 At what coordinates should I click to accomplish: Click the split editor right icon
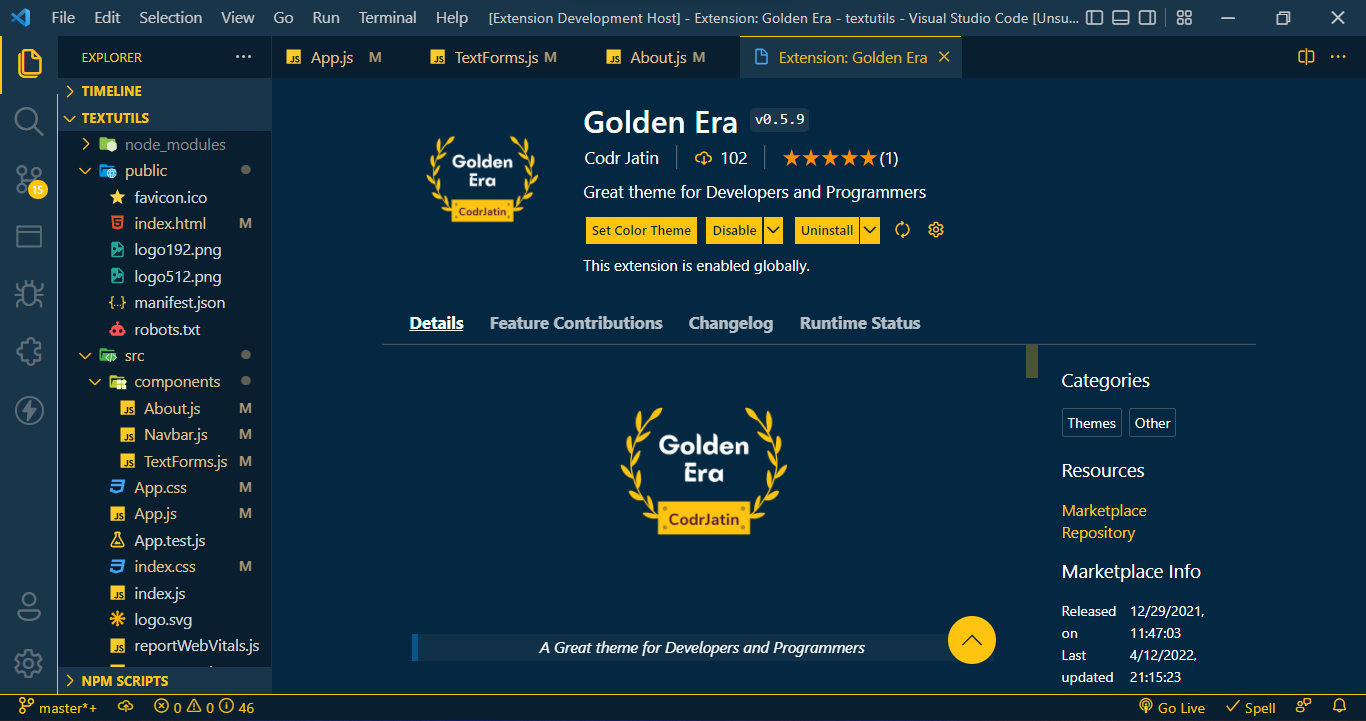click(x=1306, y=57)
